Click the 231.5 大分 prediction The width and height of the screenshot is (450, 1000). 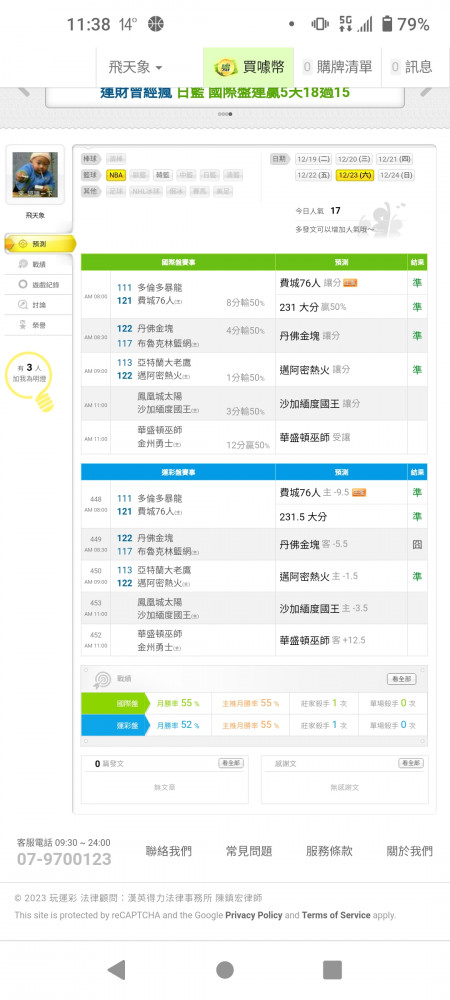[303, 517]
